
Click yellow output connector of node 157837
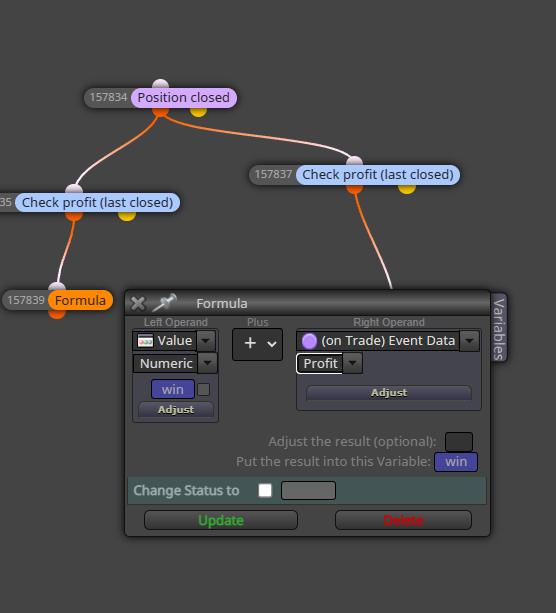click(x=407, y=188)
